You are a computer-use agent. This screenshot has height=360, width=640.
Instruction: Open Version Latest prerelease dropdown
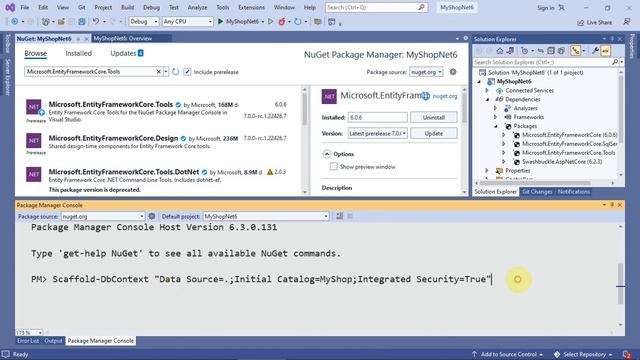(377, 133)
